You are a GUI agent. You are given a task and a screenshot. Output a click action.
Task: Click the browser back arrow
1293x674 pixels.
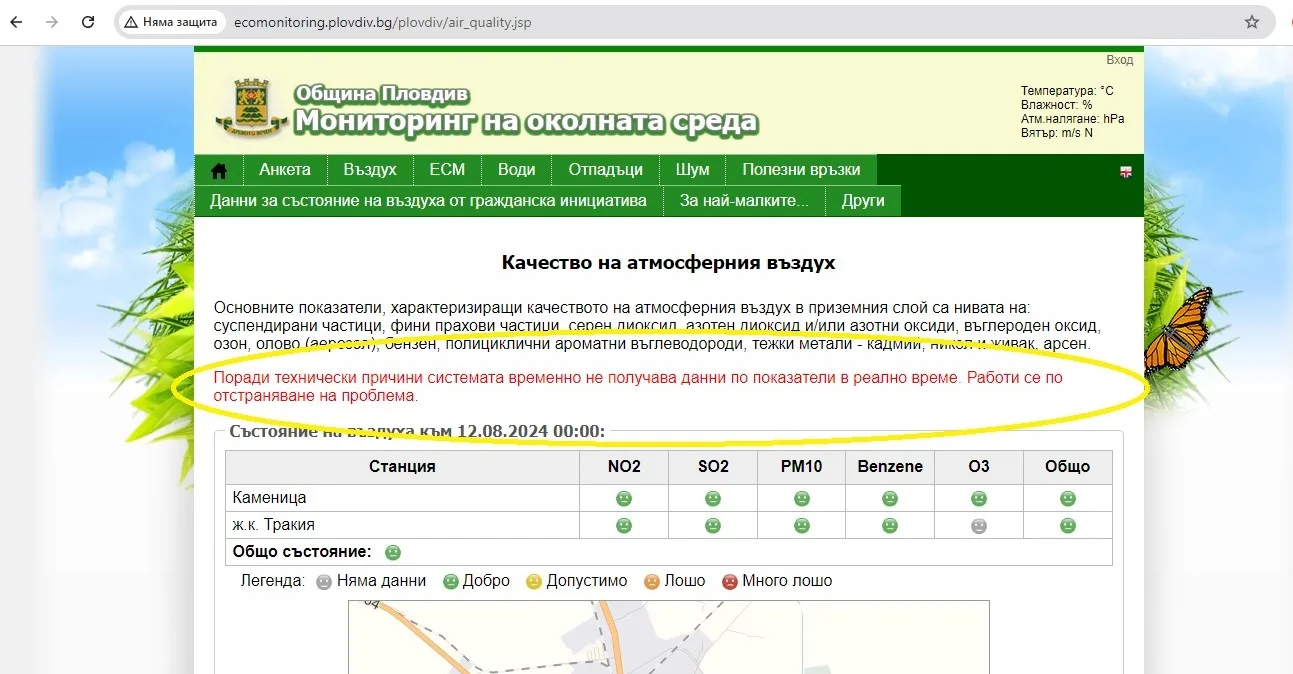coord(16,22)
